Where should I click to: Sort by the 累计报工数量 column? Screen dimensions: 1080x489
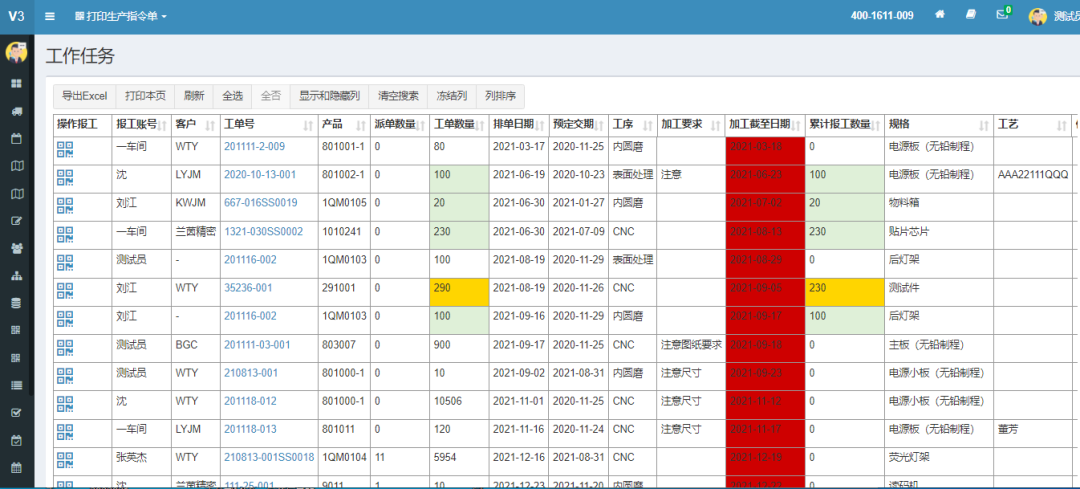click(844, 124)
